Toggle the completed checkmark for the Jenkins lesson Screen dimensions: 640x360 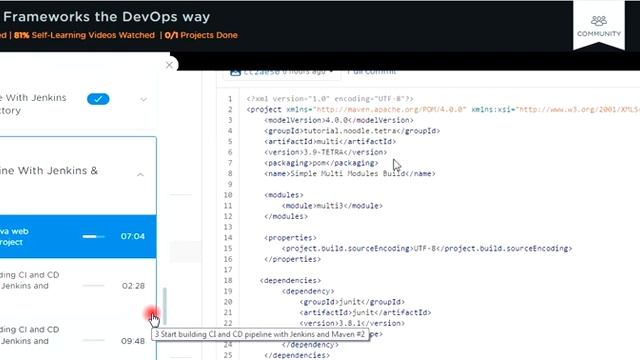(98, 99)
